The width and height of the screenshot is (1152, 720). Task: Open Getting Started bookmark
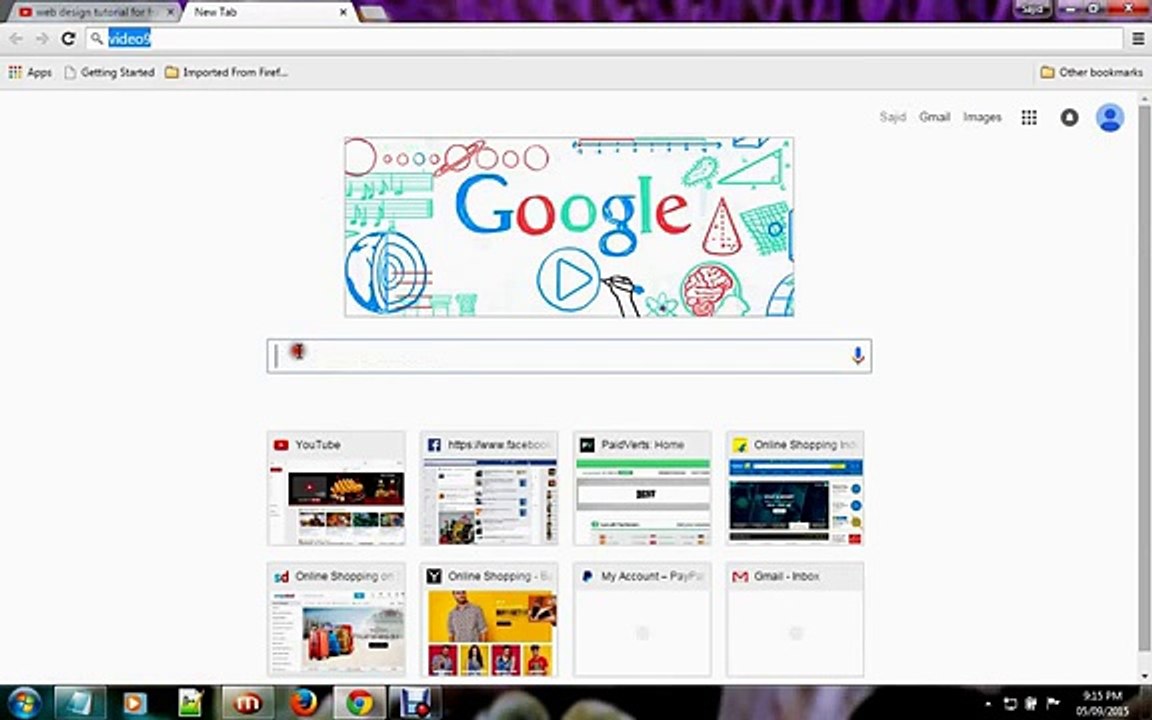point(109,72)
